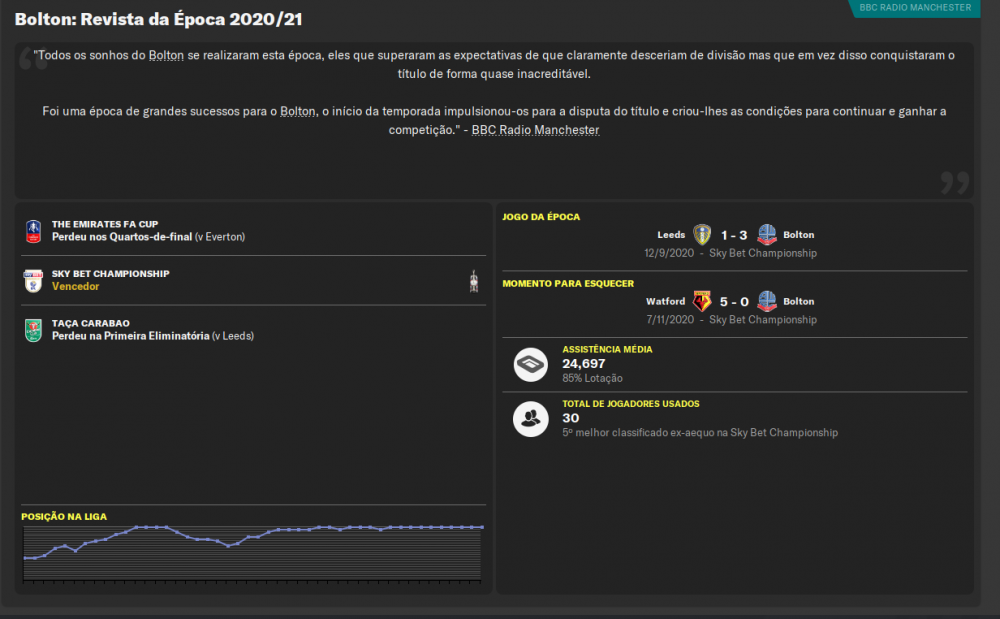Click Bolton name next to Watford score

click(x=798, y=301)
